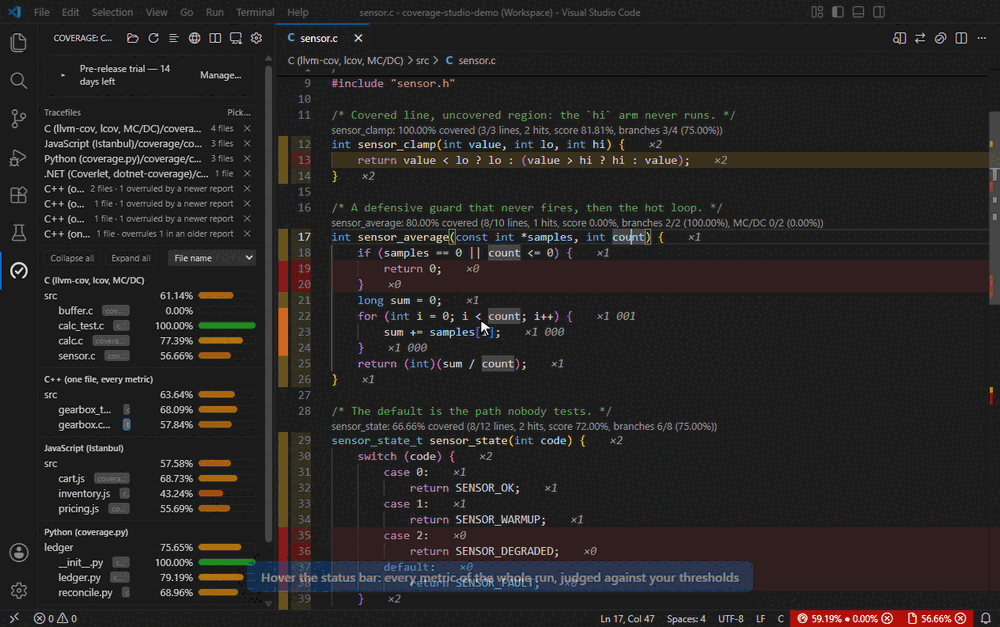The height and width of the screenshot is (627, 1000).
Task: Open the Search view in the activity bar
Action: 18,80
